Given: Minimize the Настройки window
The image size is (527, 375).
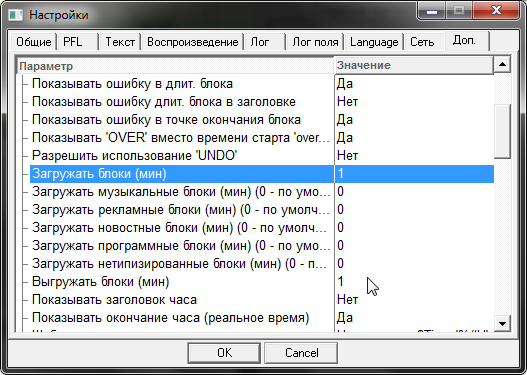Looking at the screenshot, I should 432,11.
